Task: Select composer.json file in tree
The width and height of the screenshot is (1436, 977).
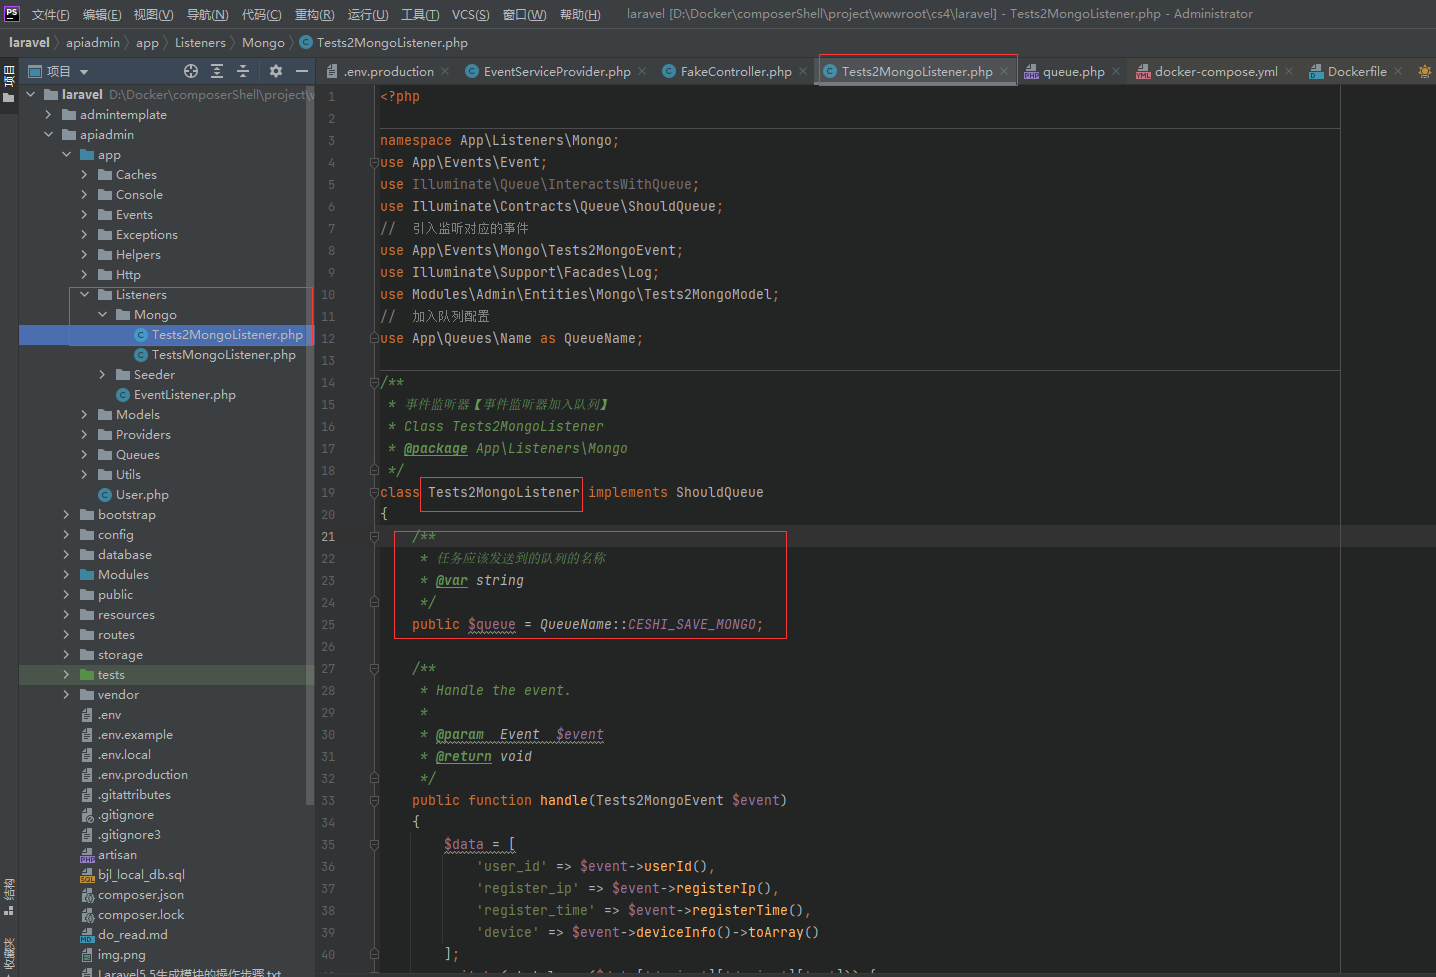Action: (x=140, y=895)
